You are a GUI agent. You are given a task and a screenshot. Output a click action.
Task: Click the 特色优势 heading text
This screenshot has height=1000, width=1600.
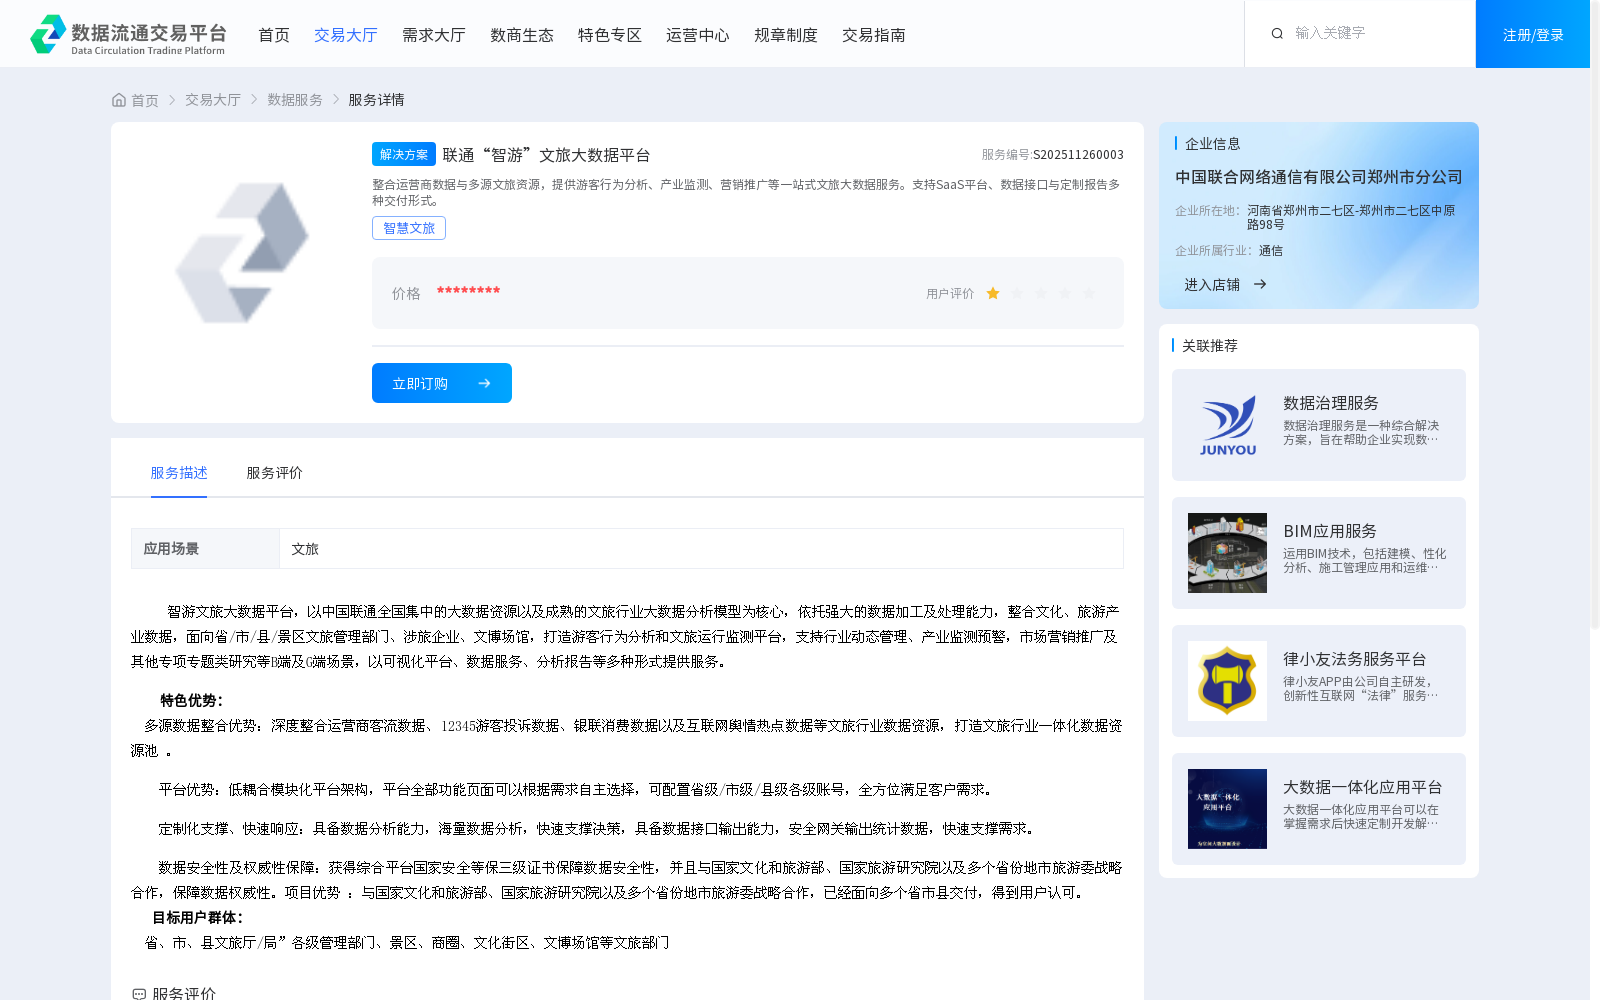192,701
